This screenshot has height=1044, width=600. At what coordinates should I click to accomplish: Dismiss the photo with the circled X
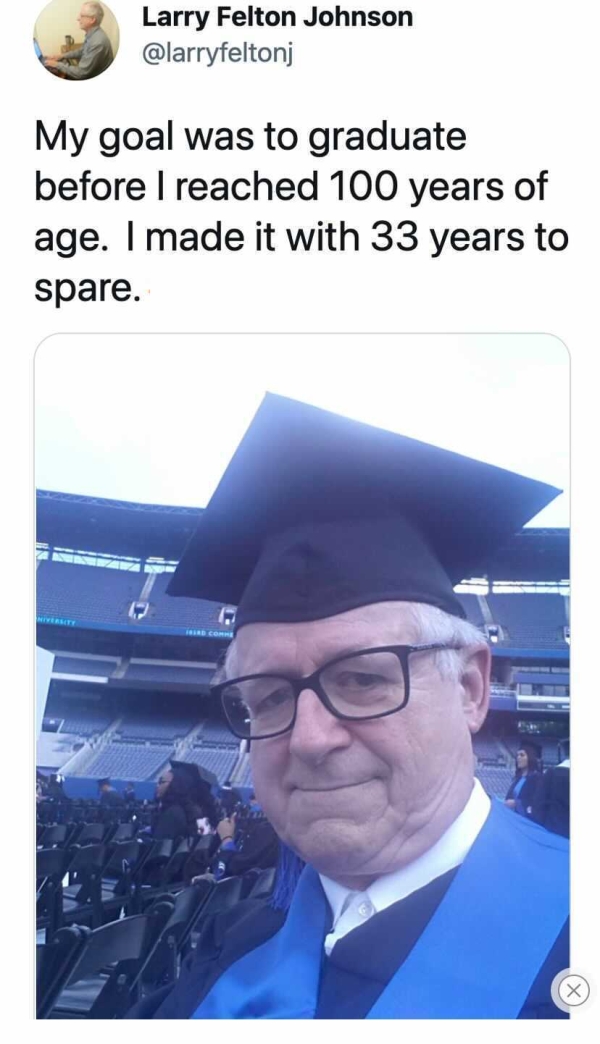[x=573, y=989]
